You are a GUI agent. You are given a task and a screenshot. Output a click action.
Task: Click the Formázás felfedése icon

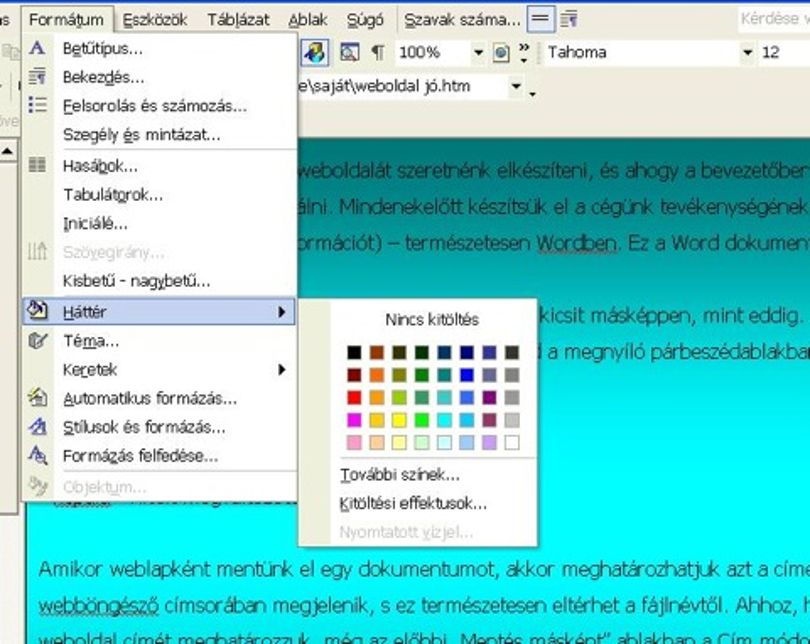click(x=37, y=455)
